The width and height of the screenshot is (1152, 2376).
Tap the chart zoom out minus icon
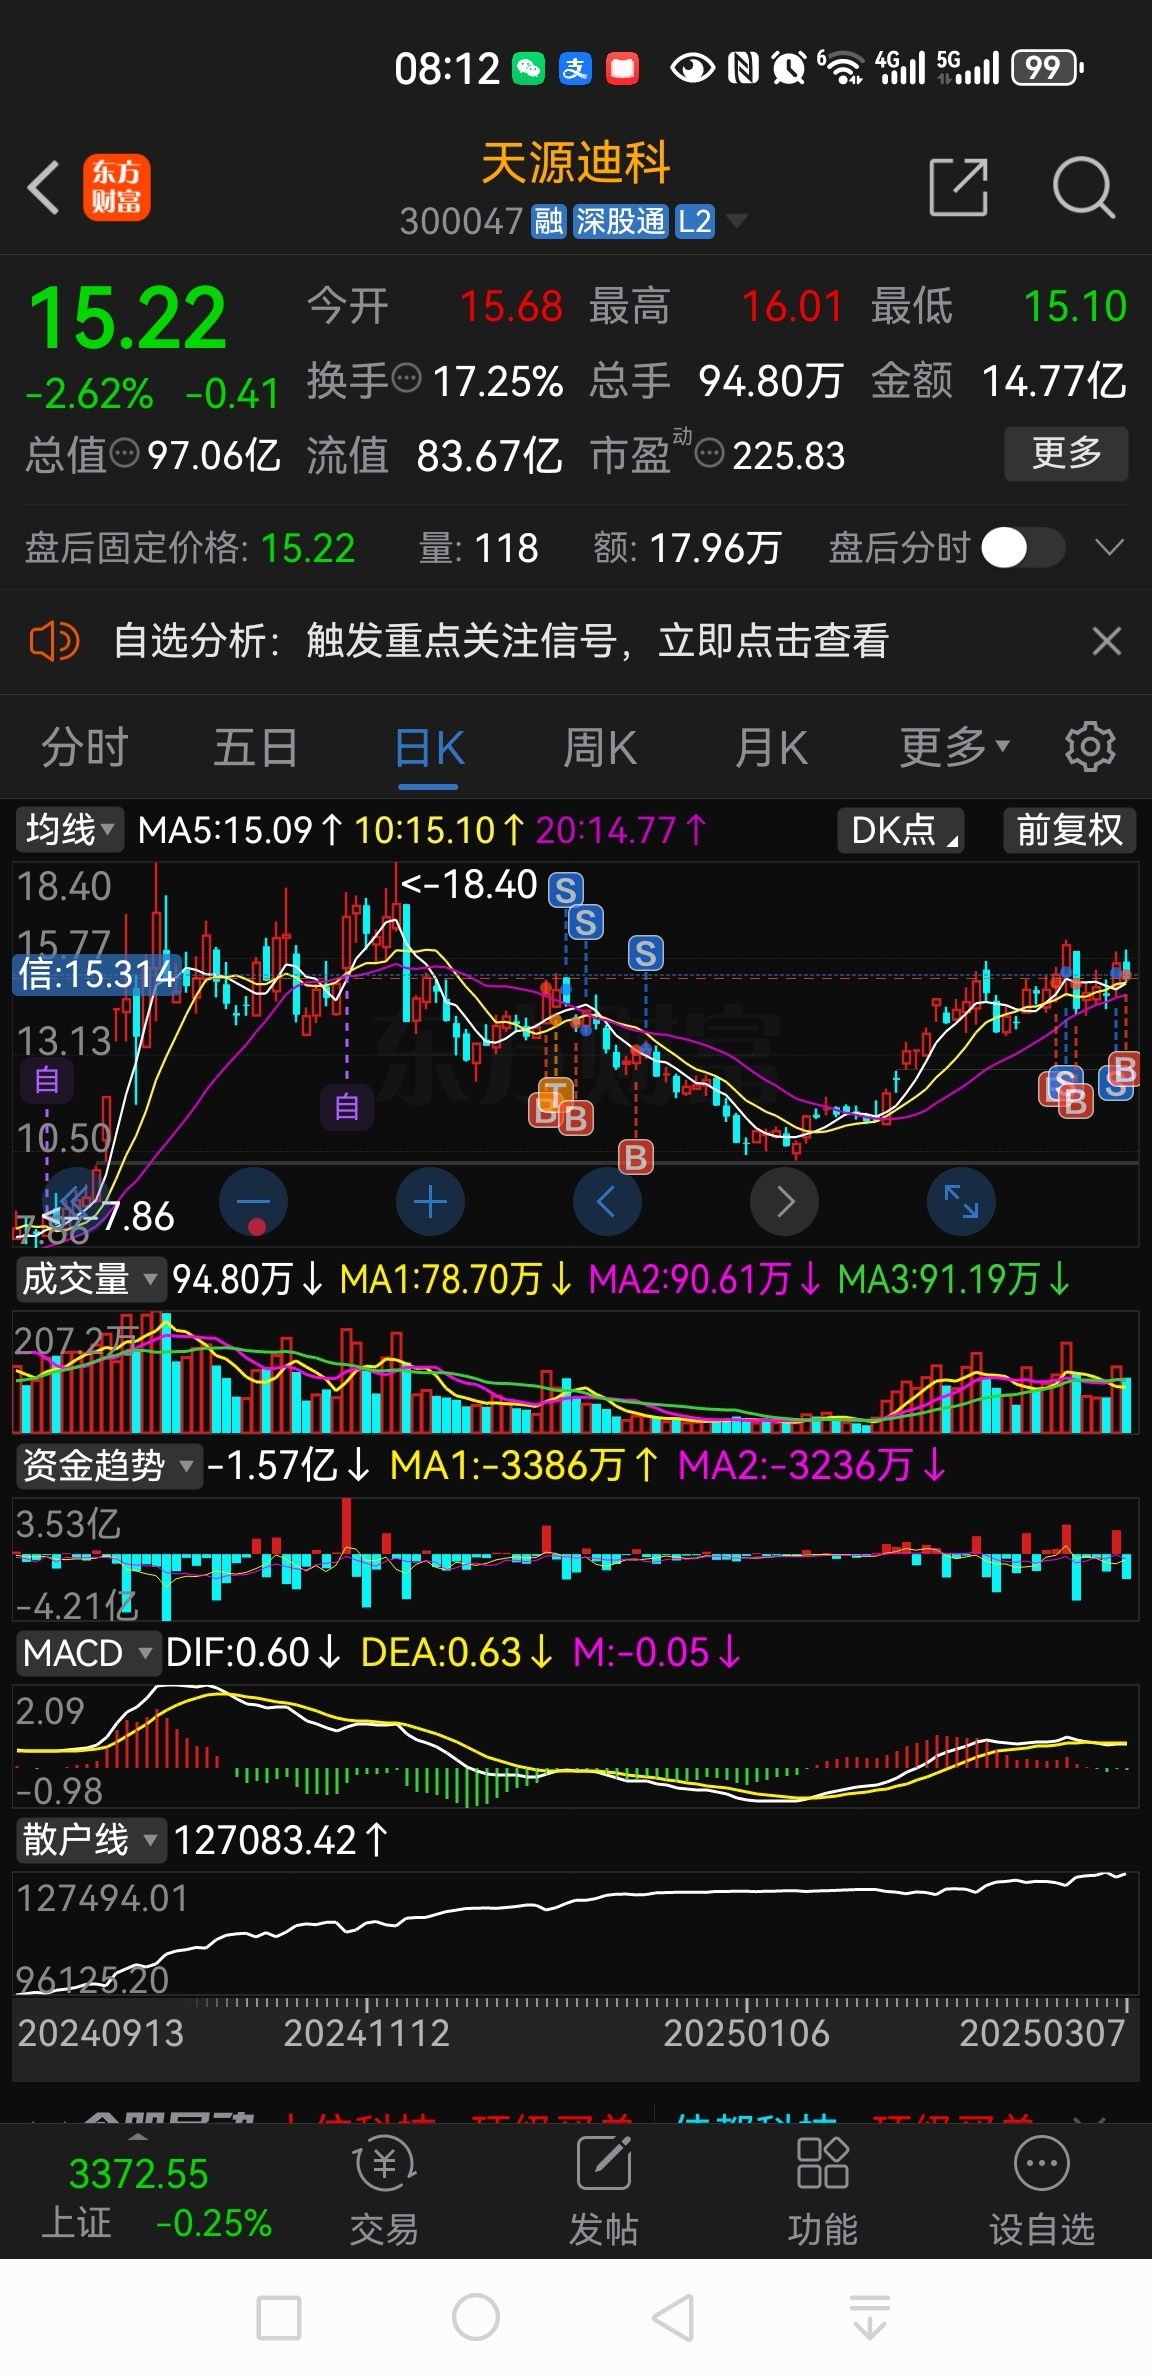(253, 1201)
